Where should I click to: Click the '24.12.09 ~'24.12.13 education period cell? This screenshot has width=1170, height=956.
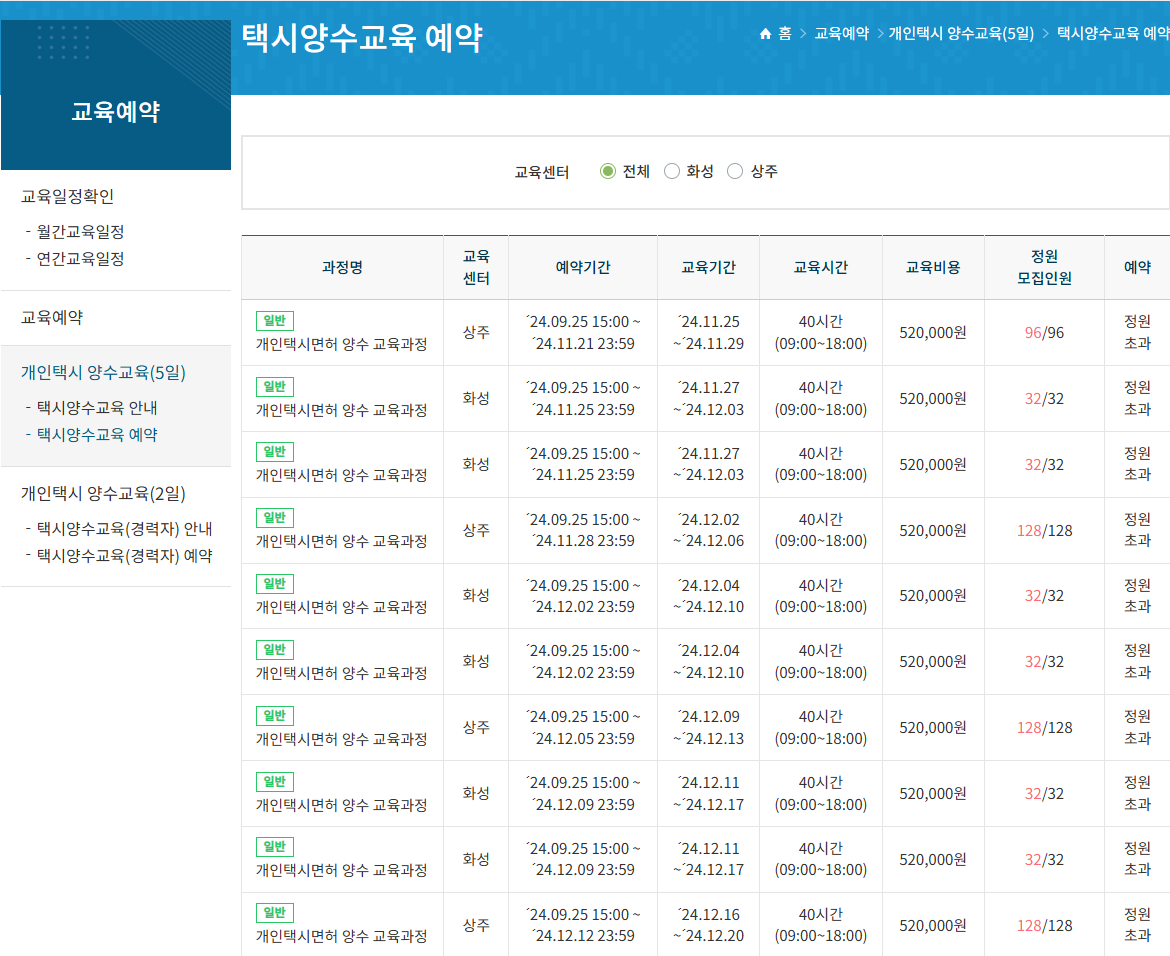[709, 728]
